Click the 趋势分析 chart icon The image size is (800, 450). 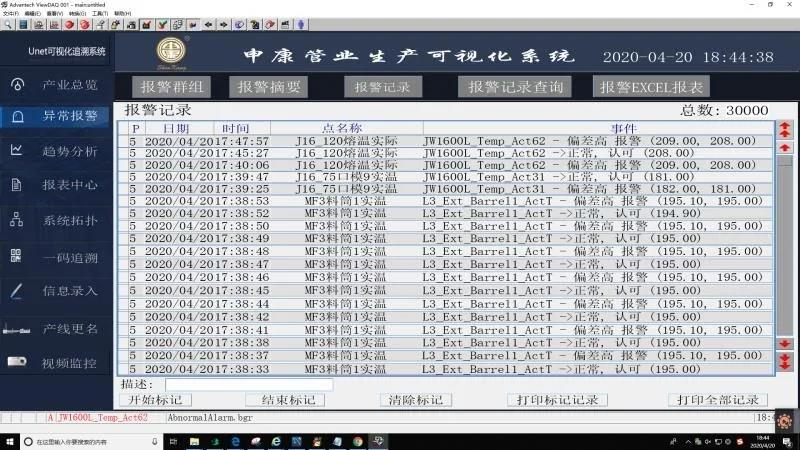coord(17,150)
